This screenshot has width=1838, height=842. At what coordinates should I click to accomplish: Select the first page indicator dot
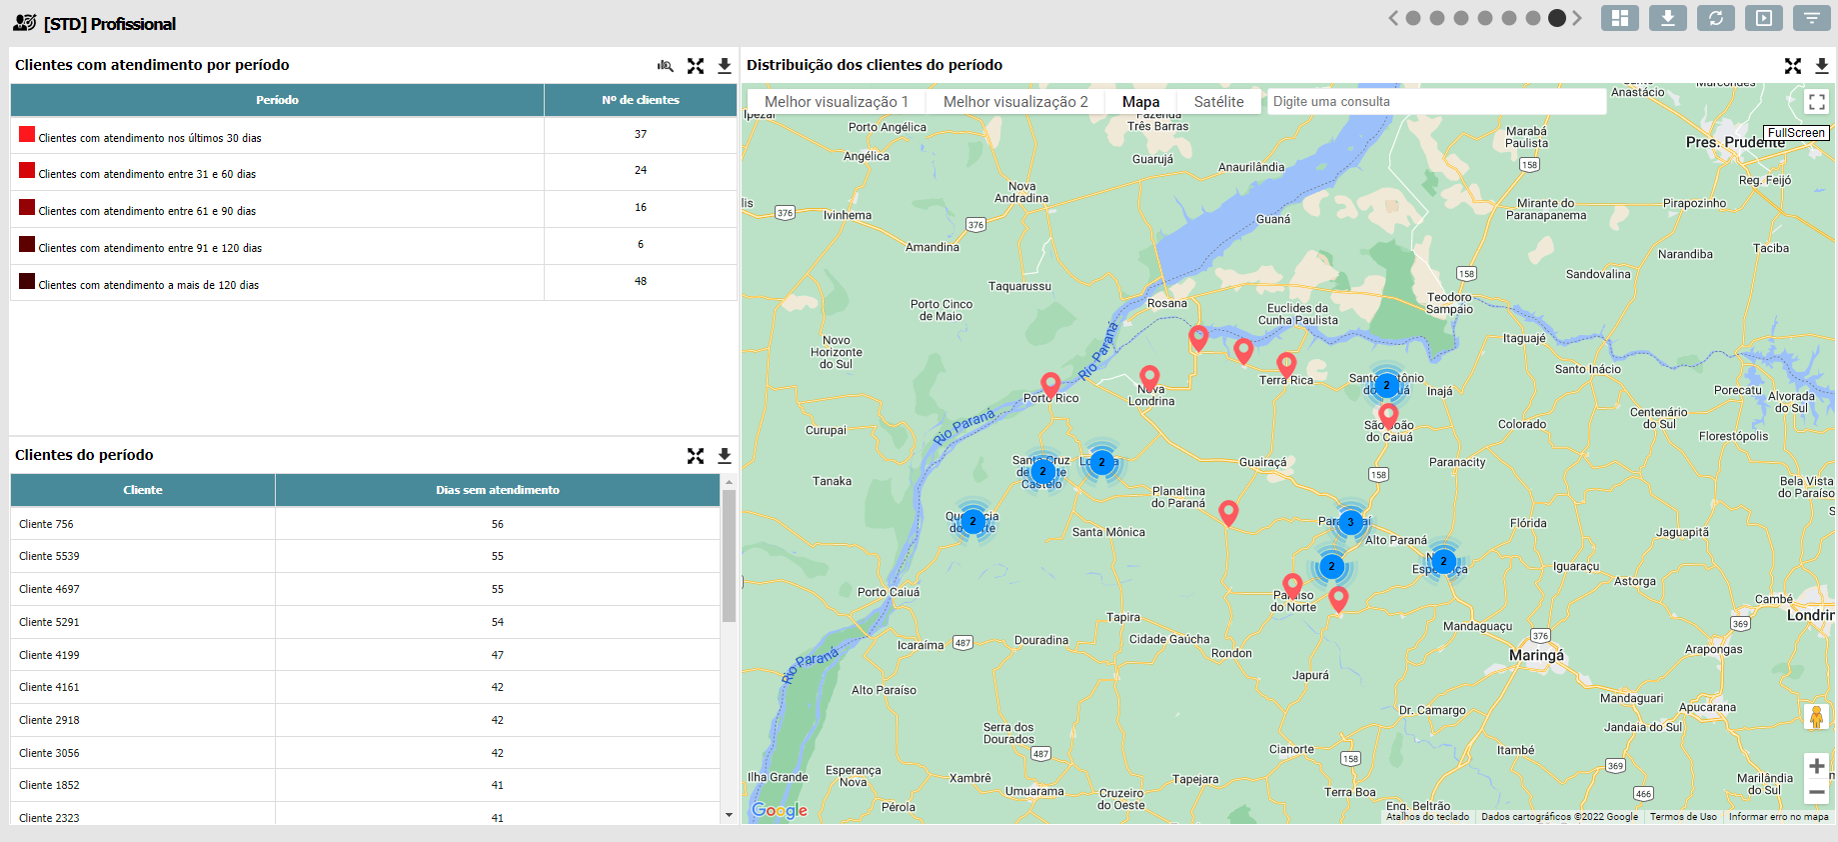[1413, 18]
